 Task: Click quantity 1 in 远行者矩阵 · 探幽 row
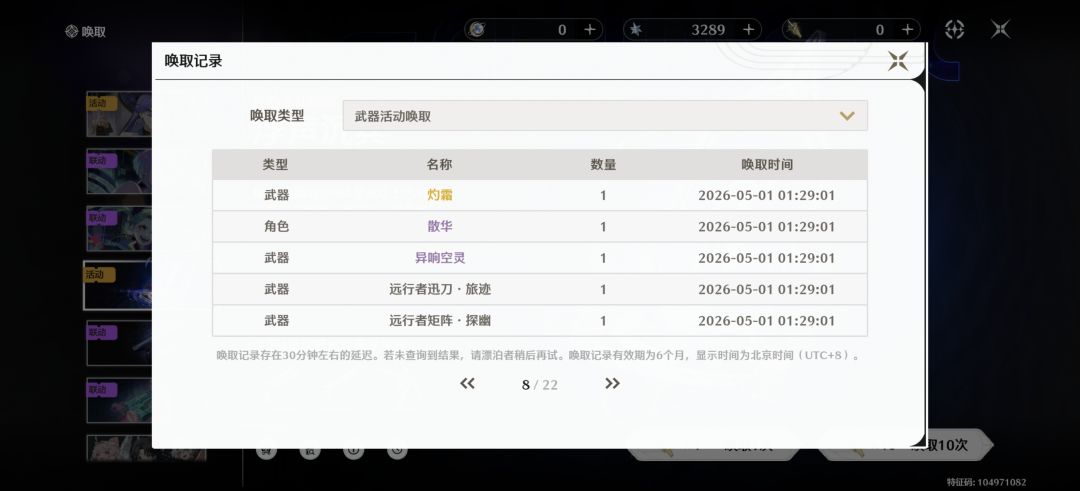(603, 321)
